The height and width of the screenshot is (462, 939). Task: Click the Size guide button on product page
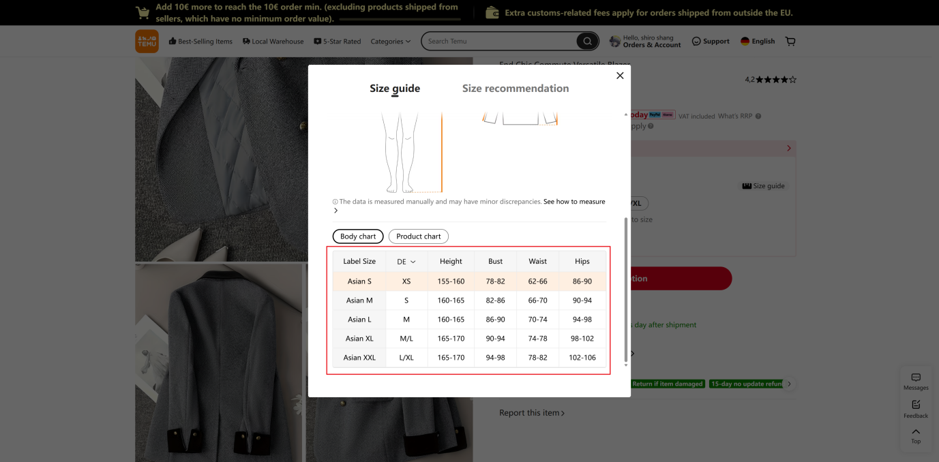[x=763, y=186]
